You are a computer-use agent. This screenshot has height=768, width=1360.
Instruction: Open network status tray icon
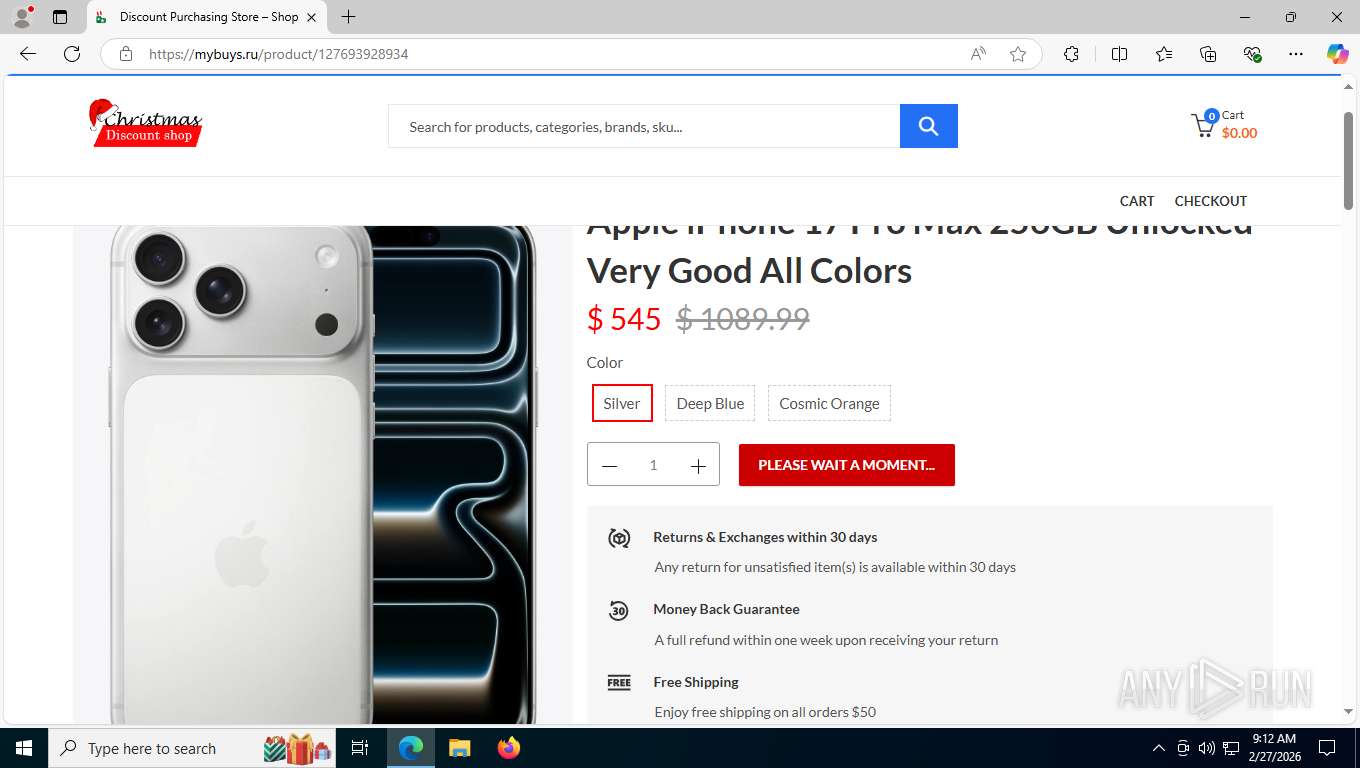coord(1230,748)
